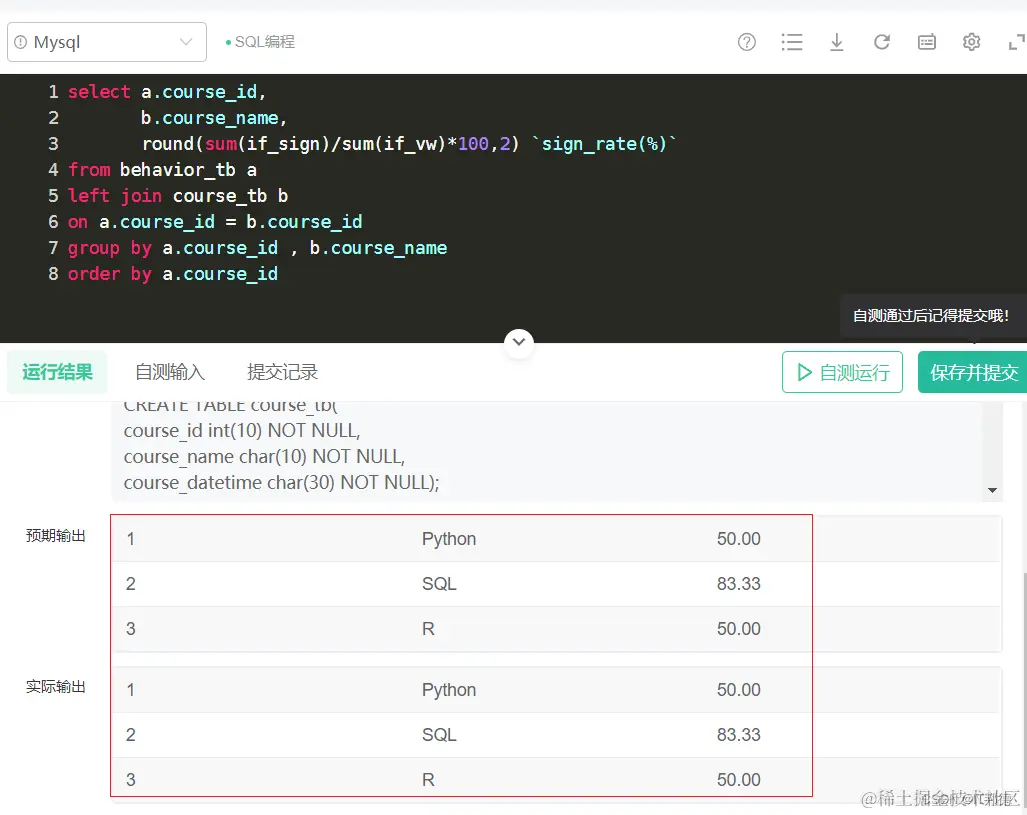The width and height of the screenshot is (1027, 815).
Task: Click the 预期输出 label
Action: coord(56,536)
